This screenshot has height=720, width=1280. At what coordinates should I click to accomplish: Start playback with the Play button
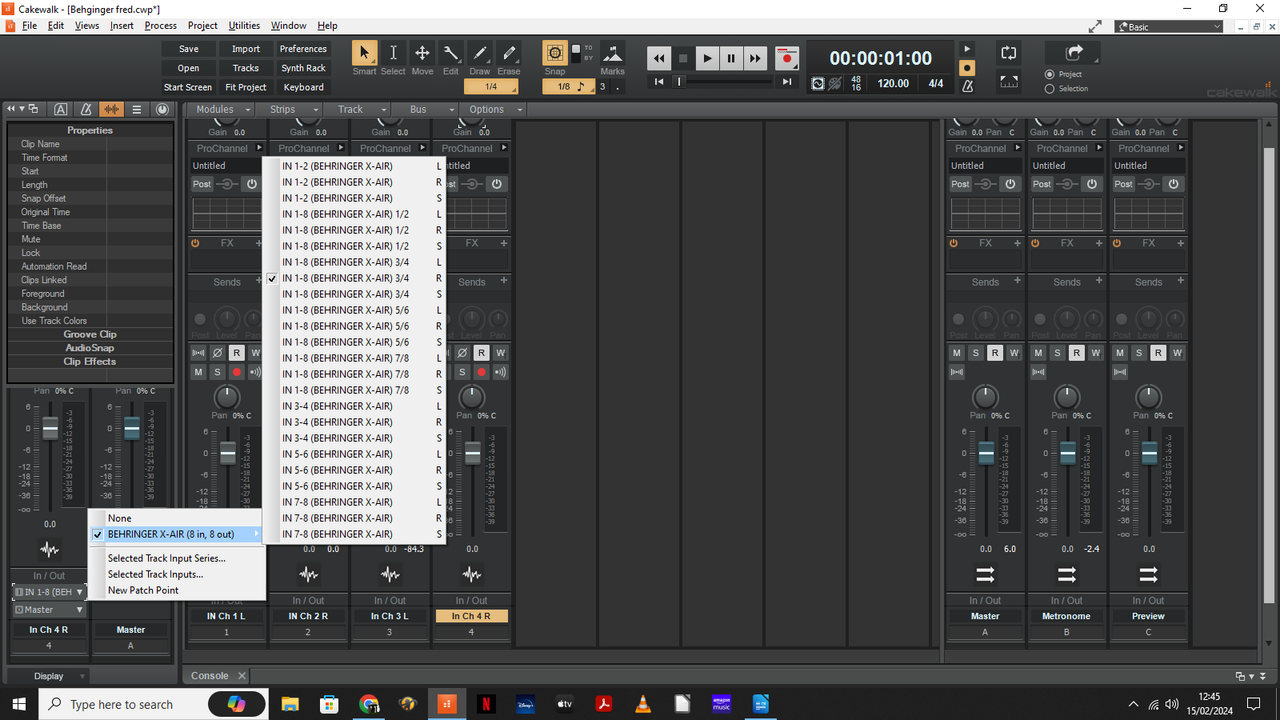(707, 58)
